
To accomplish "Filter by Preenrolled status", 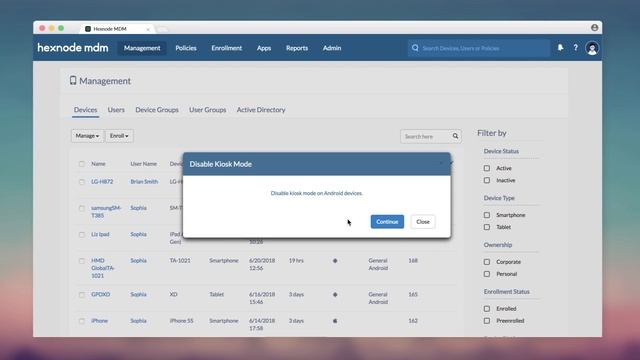I will click(x=487, y=321).
